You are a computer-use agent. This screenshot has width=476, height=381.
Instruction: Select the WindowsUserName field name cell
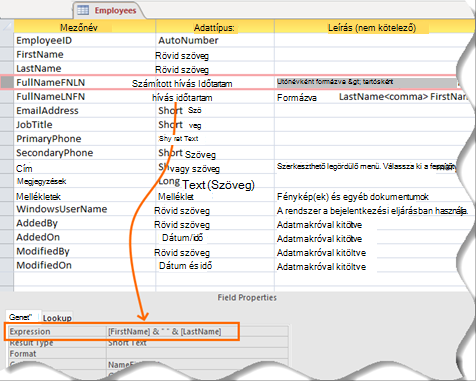tap(85, 209)
